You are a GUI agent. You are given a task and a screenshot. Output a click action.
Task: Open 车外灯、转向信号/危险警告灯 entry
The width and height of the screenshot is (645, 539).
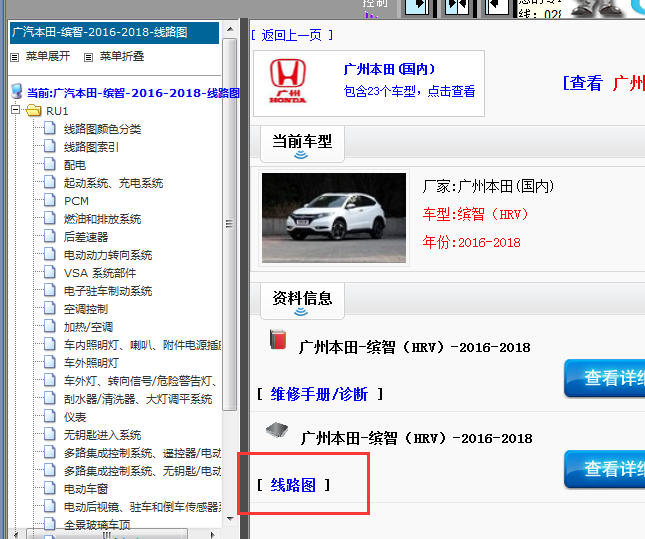point(141,381)
